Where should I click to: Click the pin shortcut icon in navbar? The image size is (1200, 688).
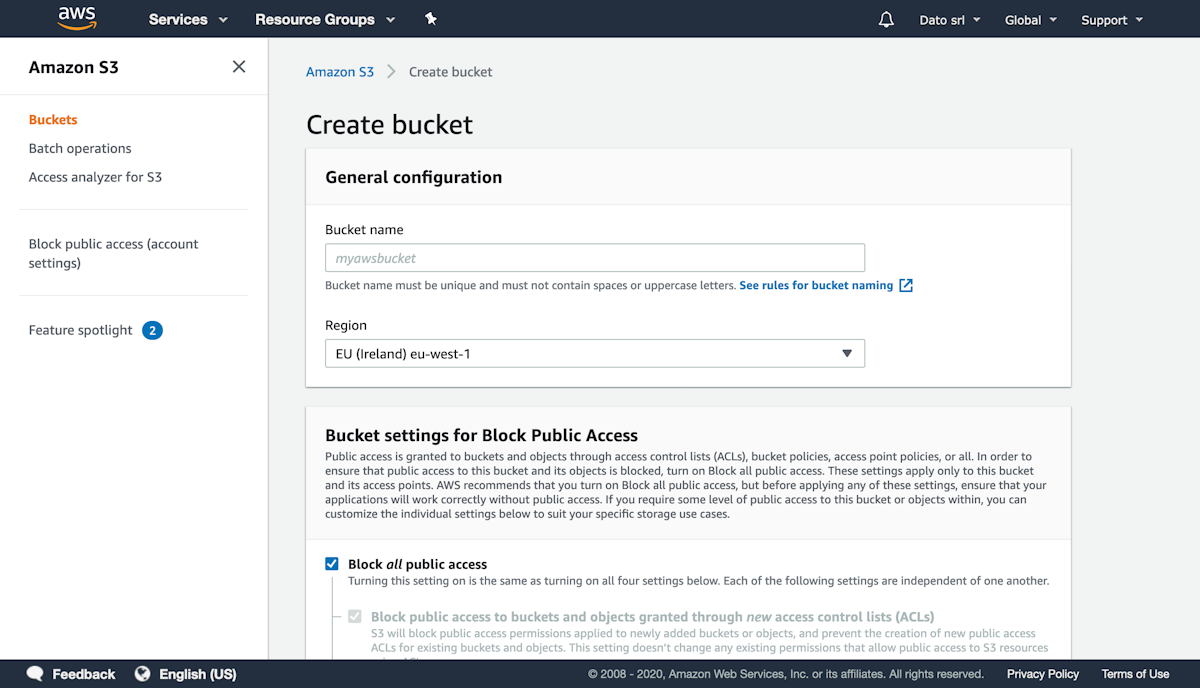pyautogui.click(x=431, y=19)
